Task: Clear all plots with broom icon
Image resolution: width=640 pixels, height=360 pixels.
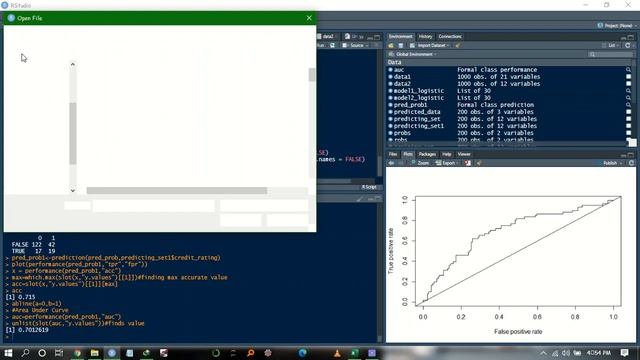Action: pos(479,163)
